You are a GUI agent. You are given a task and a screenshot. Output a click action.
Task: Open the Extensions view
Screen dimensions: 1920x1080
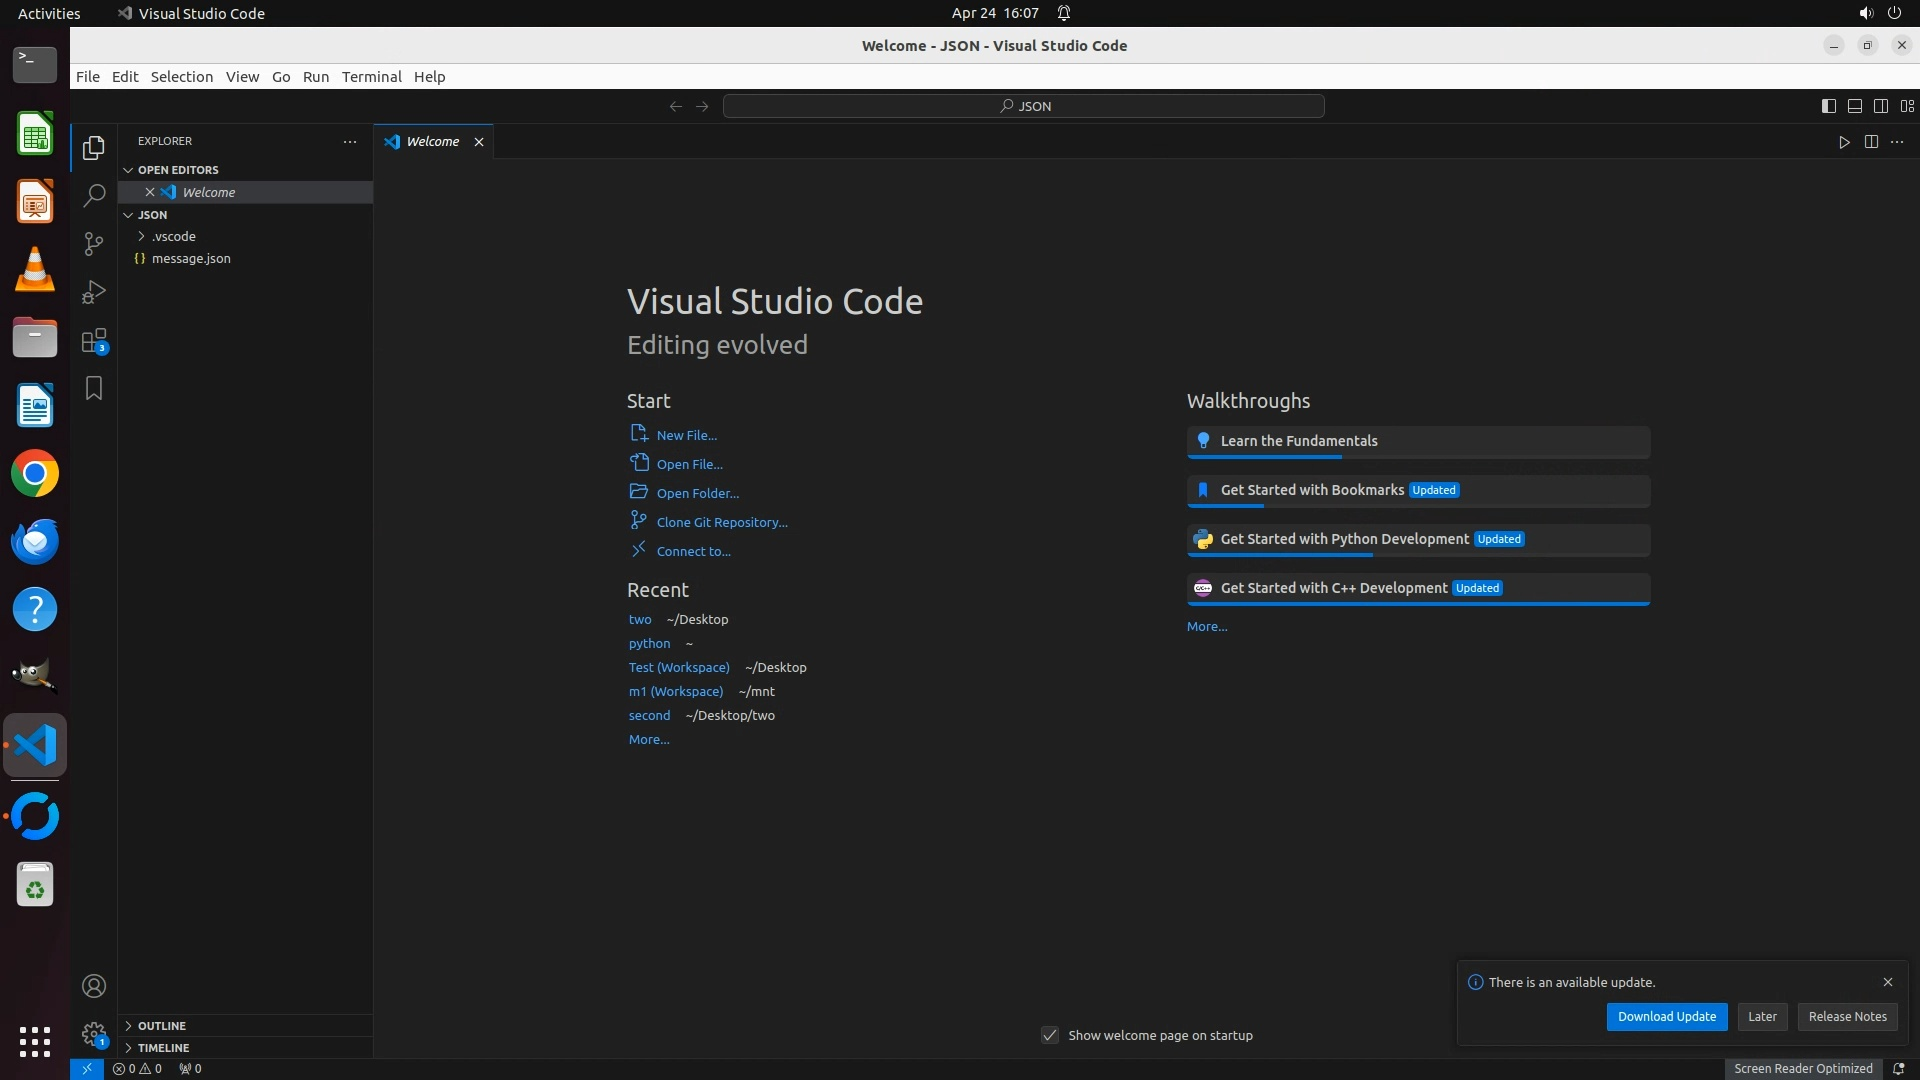pyautogui.click(x=94, y=341)
